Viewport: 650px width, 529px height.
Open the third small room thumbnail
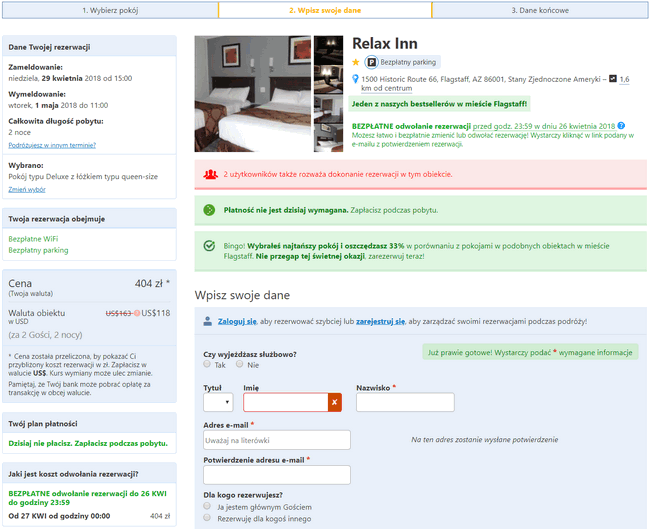coord(328,109)
